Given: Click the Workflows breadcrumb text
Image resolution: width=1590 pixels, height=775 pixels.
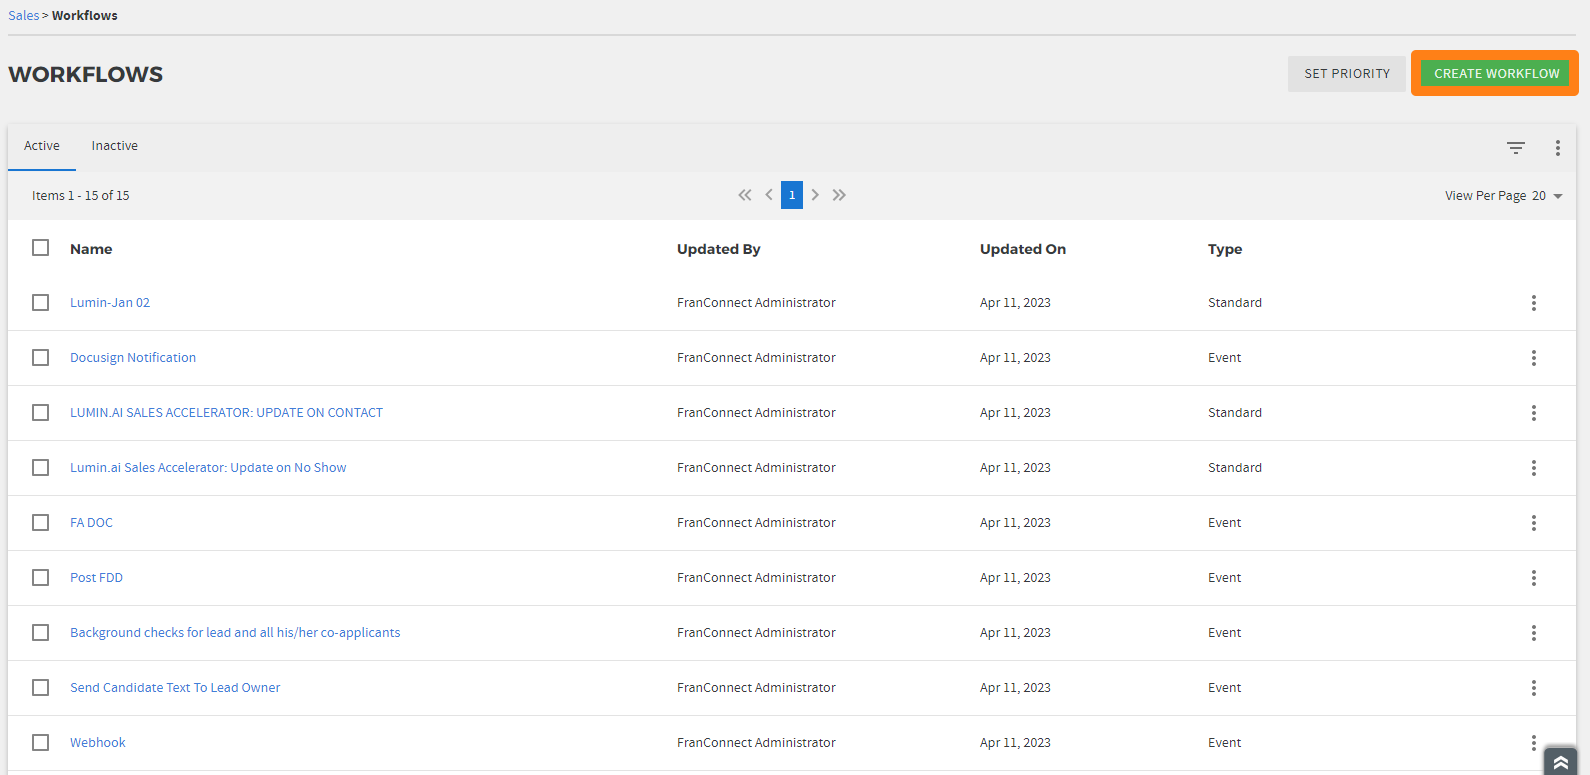Looking at the screenshot, I should point(85,16).
